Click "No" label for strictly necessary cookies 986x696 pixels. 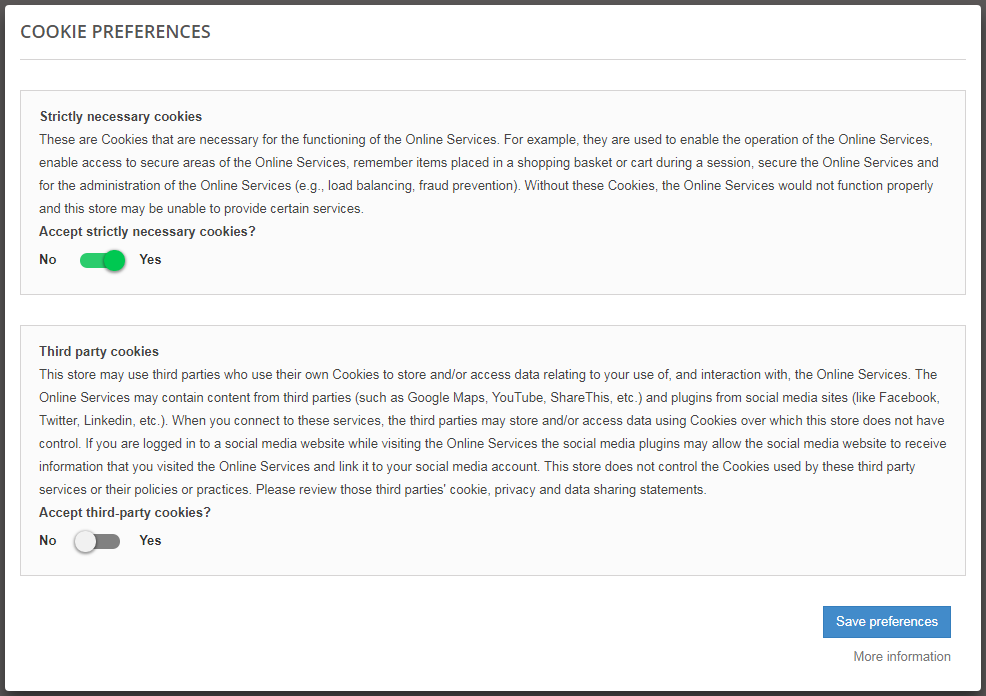pos(48,260)
